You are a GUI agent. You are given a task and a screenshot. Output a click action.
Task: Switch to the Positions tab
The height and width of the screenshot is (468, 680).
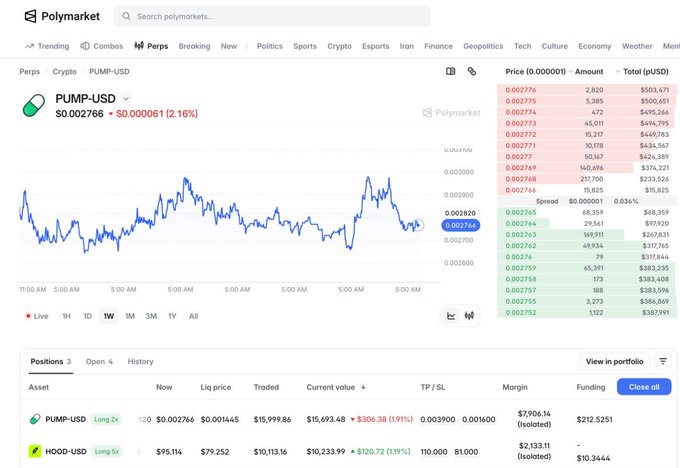[50, 361]
